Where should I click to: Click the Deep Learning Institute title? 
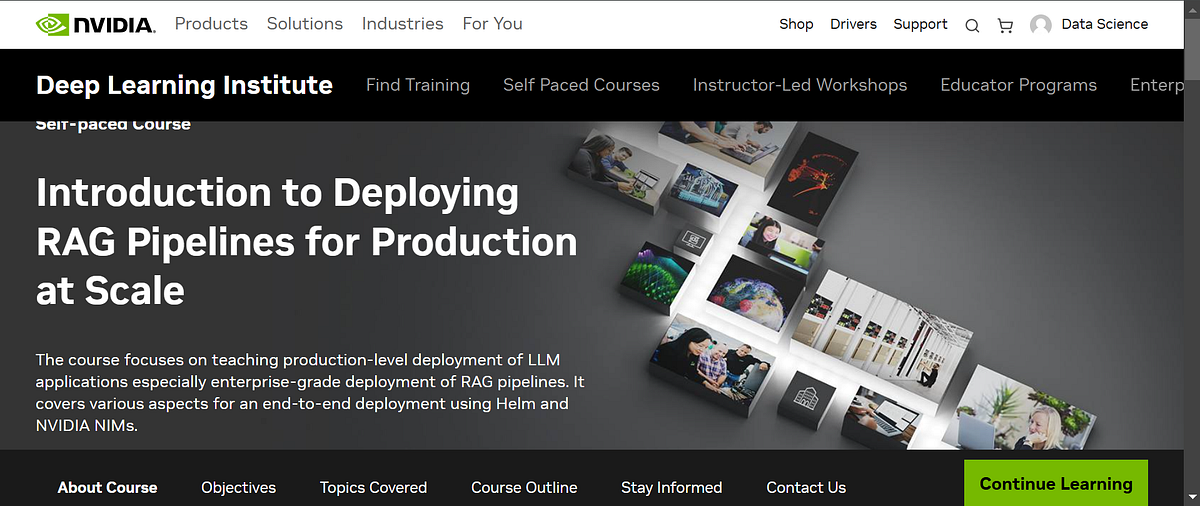(184, 85)
